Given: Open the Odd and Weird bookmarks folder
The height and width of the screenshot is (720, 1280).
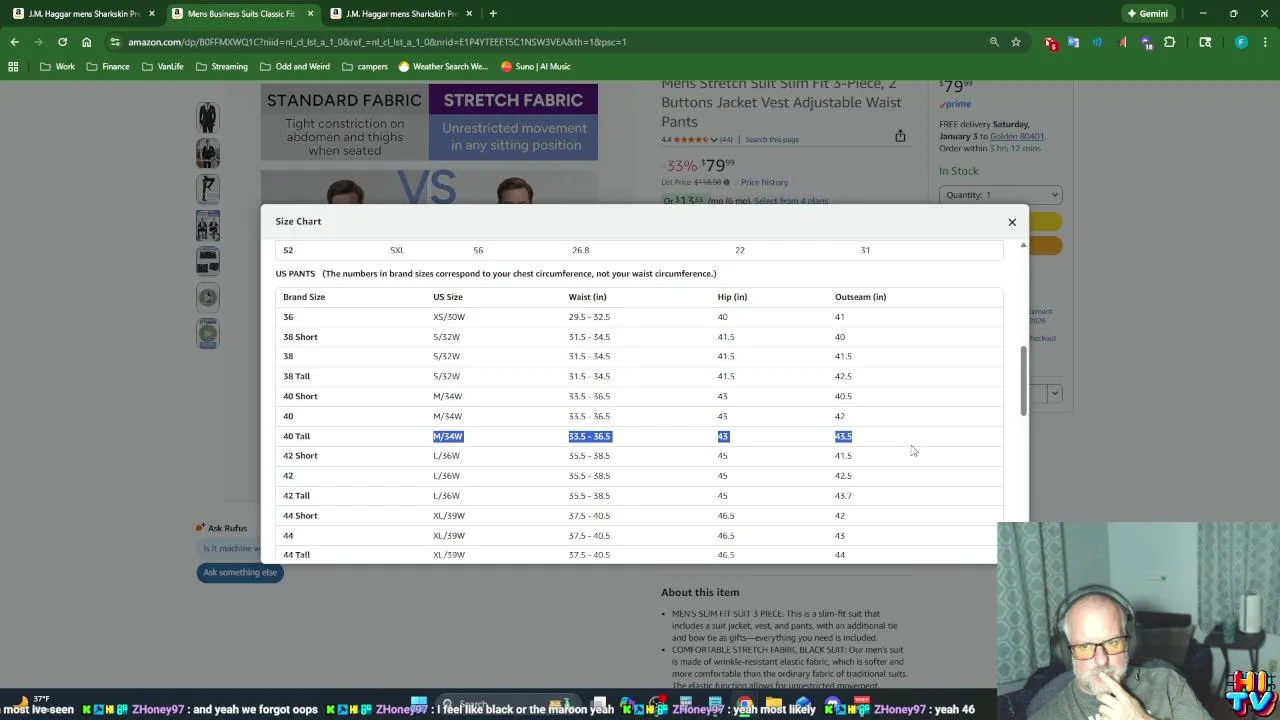Looking at the screenshot, I should pos(294,66).
